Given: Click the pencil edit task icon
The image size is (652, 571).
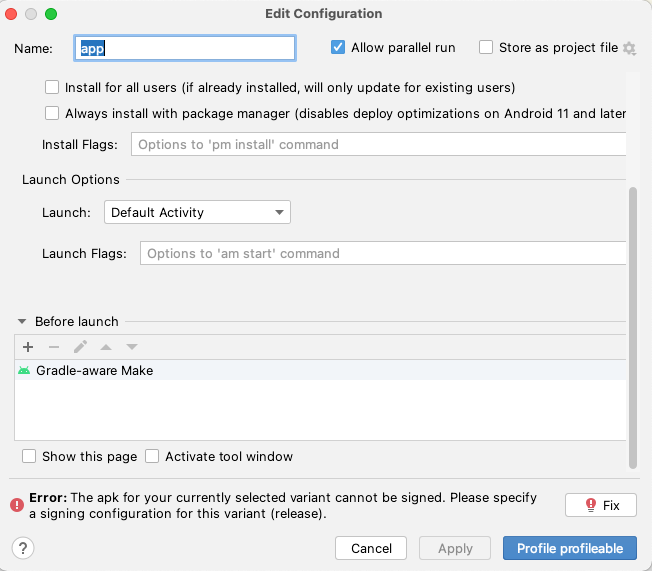Looking at the screenshot, I should click(x=80, y=347).
